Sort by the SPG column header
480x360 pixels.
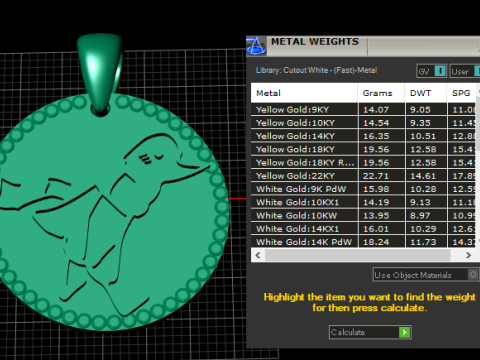point(462,93)
